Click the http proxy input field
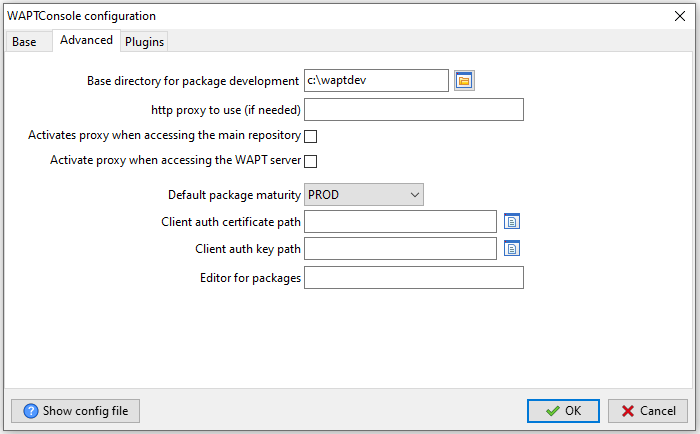The image size is (700, 434). pyautogui.click(x=414, y=109)
